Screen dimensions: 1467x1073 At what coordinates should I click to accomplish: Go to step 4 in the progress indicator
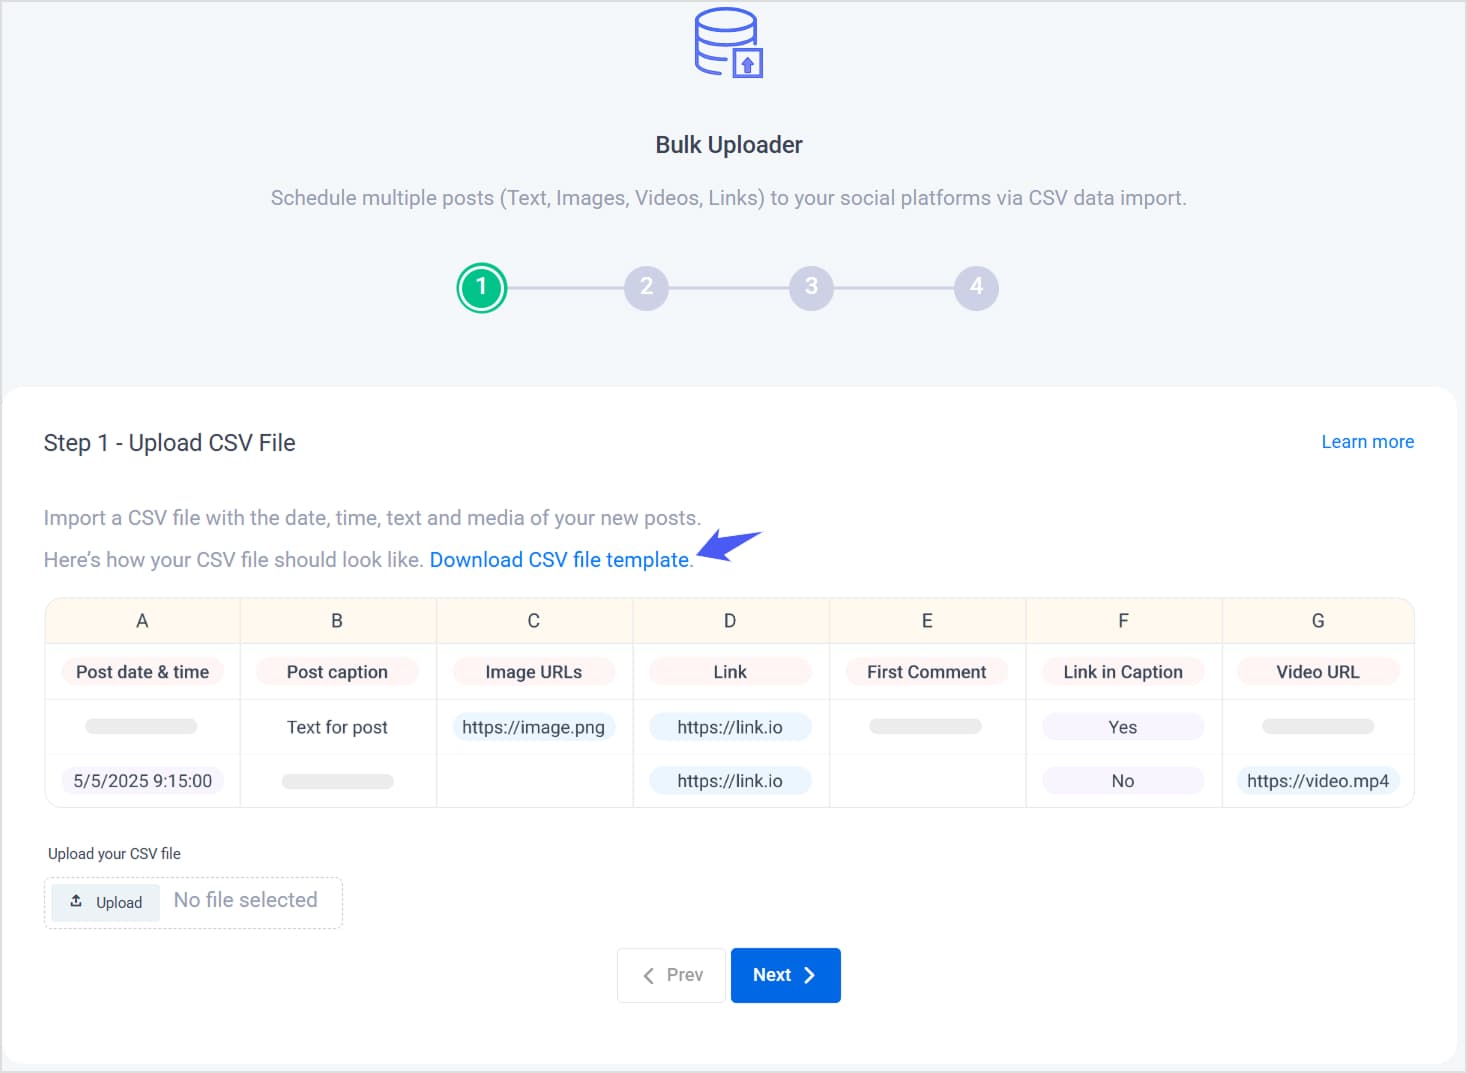point(976,288)
